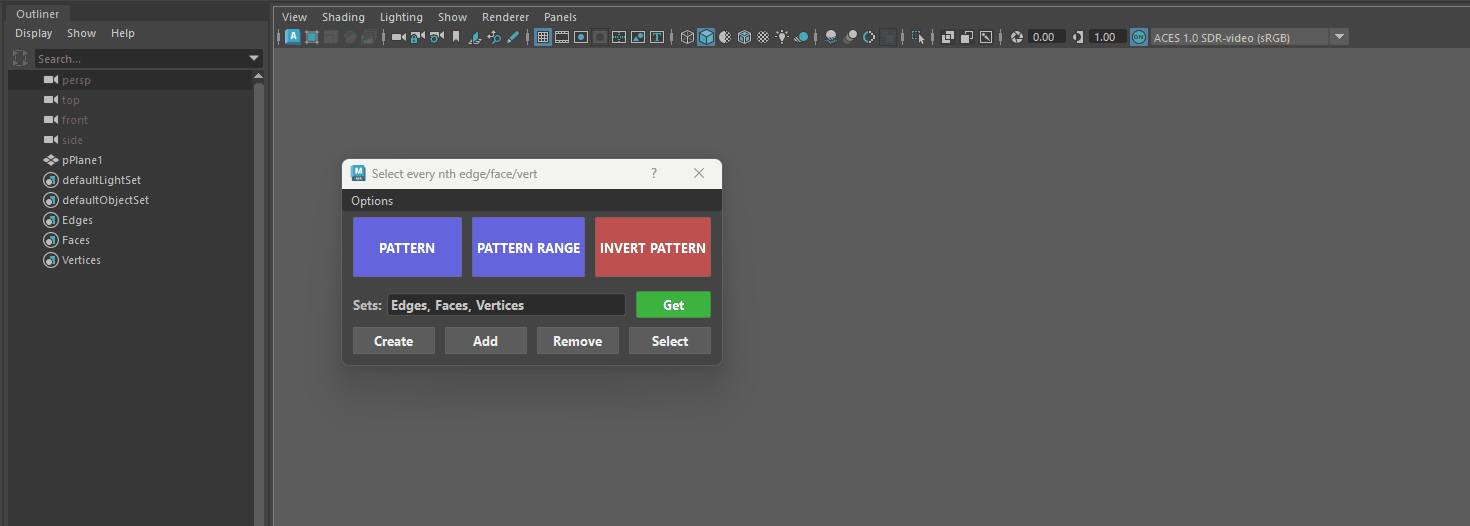Select the Grease Pencil tool icon
The height and width of the screenshot is (526, 1470).
(513, 37)
